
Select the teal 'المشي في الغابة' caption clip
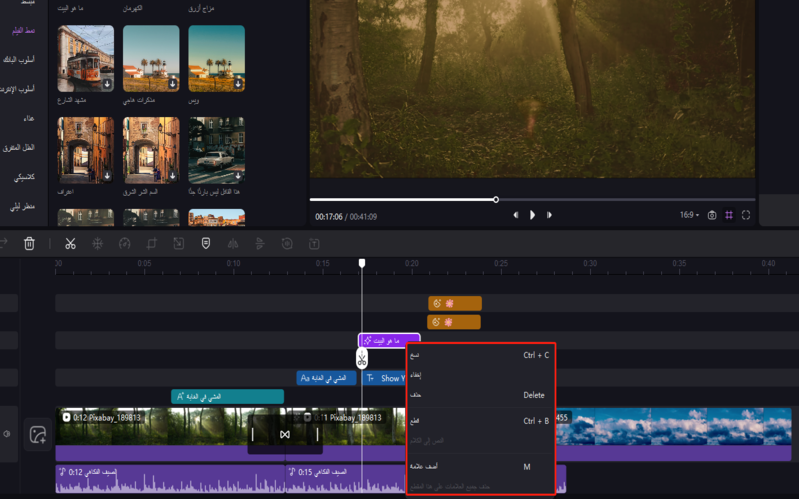point(227,396)
